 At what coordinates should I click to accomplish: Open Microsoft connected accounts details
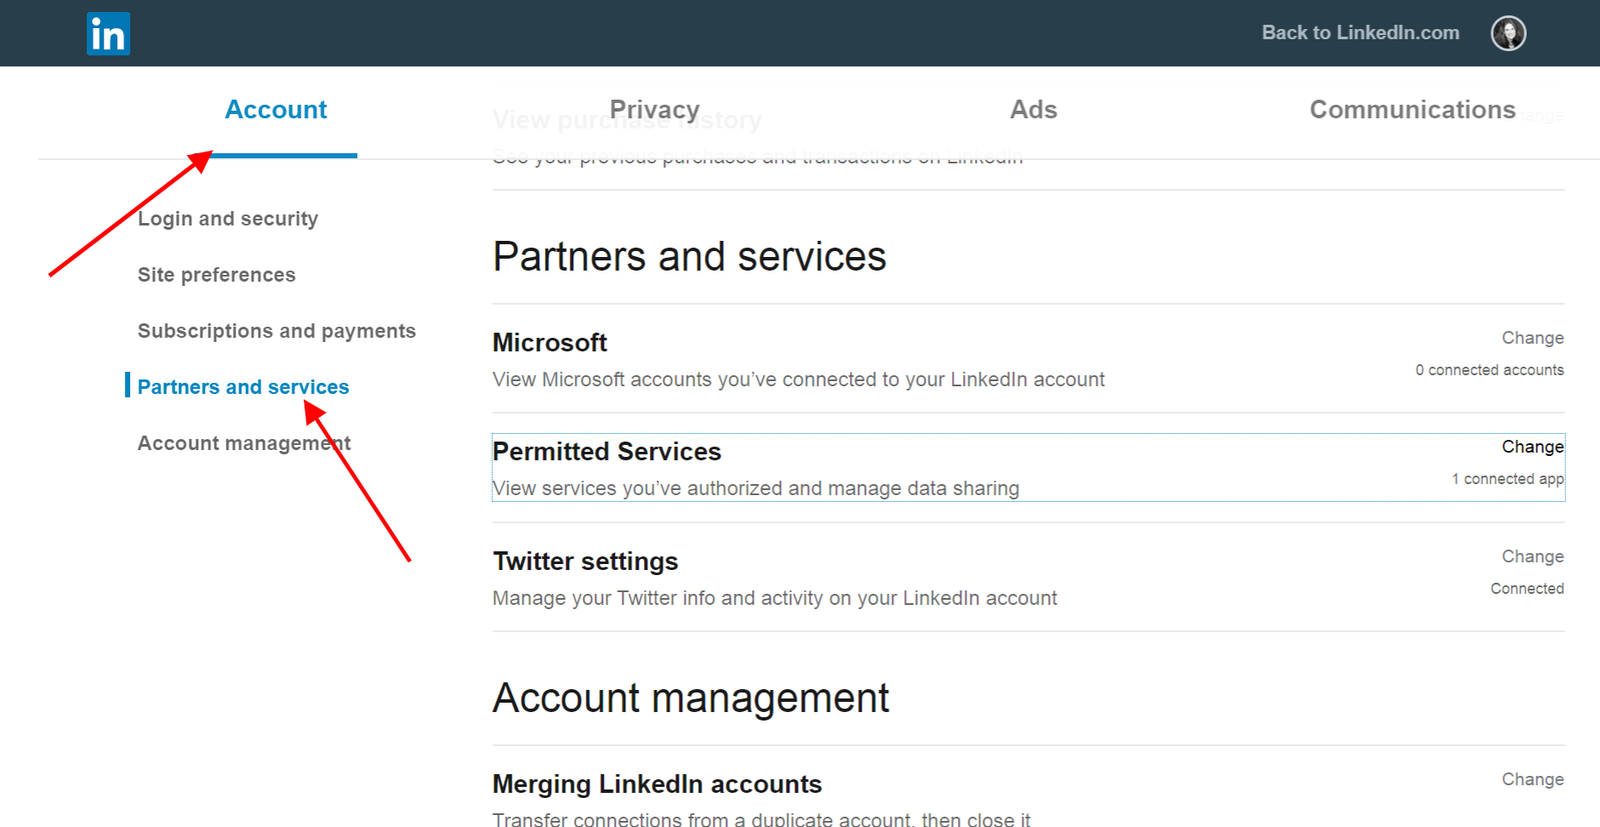[x=1489, y=369]
